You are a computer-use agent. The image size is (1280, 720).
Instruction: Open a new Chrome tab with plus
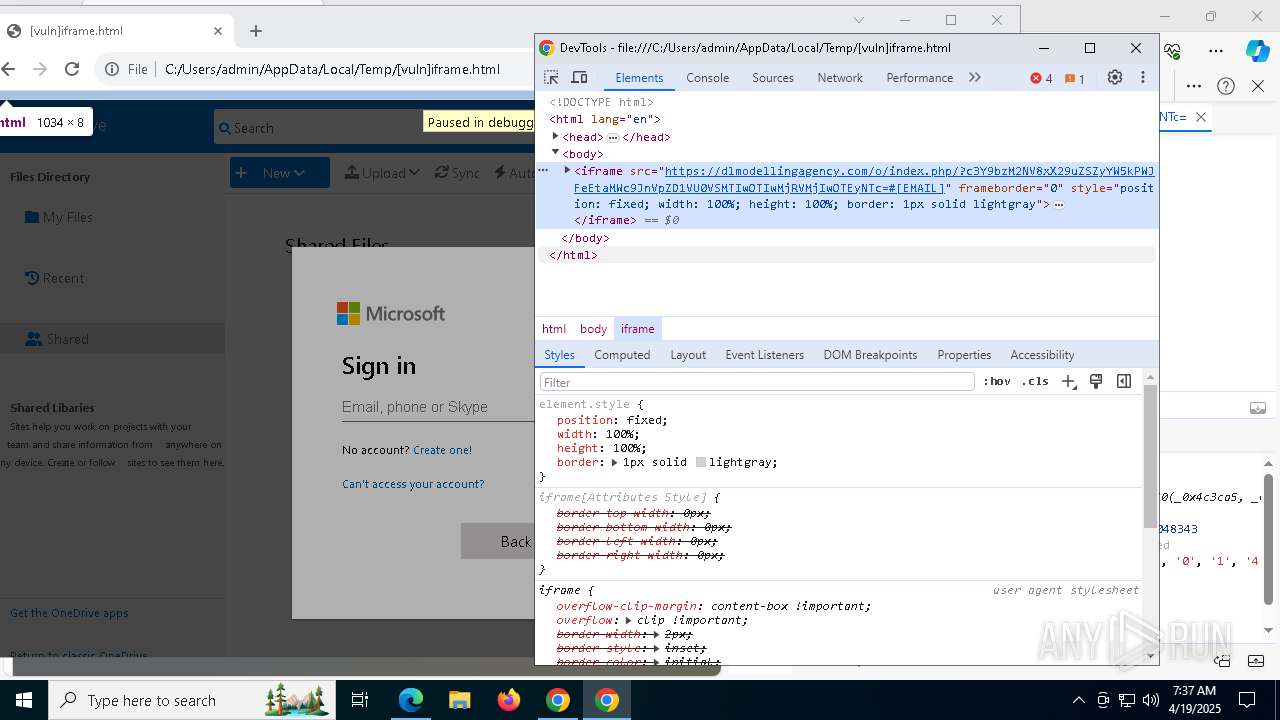pyautogui.click(x=256, y=31)
